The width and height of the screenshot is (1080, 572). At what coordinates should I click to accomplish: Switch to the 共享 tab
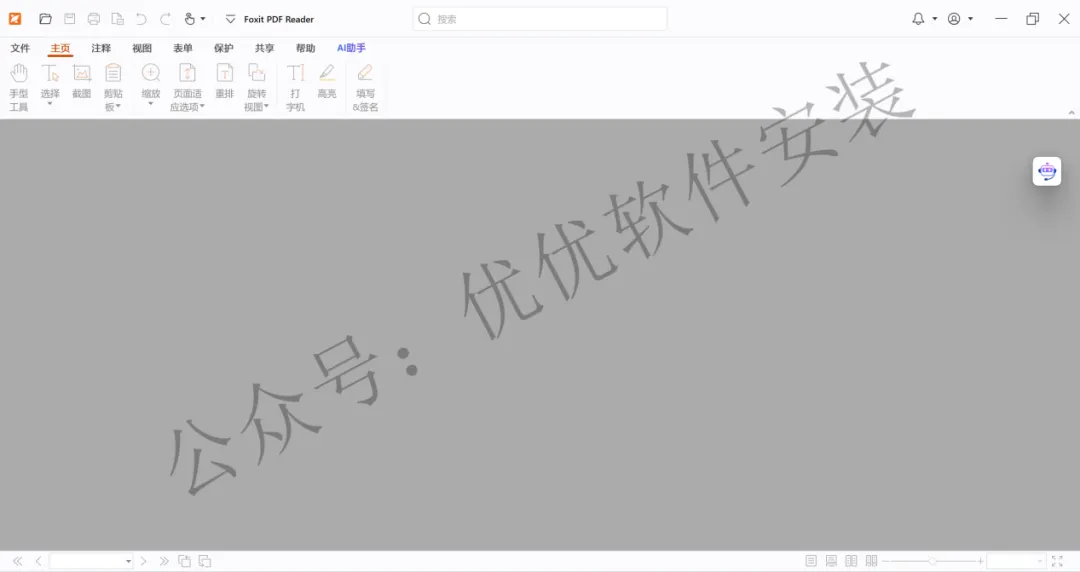click(x=264, y=48)
